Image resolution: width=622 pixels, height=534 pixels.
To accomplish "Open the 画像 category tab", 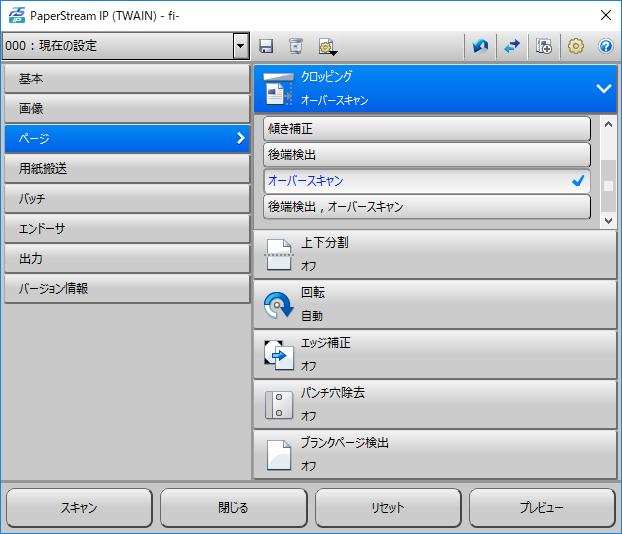I will pyautogui.click(x=127, y=108).
